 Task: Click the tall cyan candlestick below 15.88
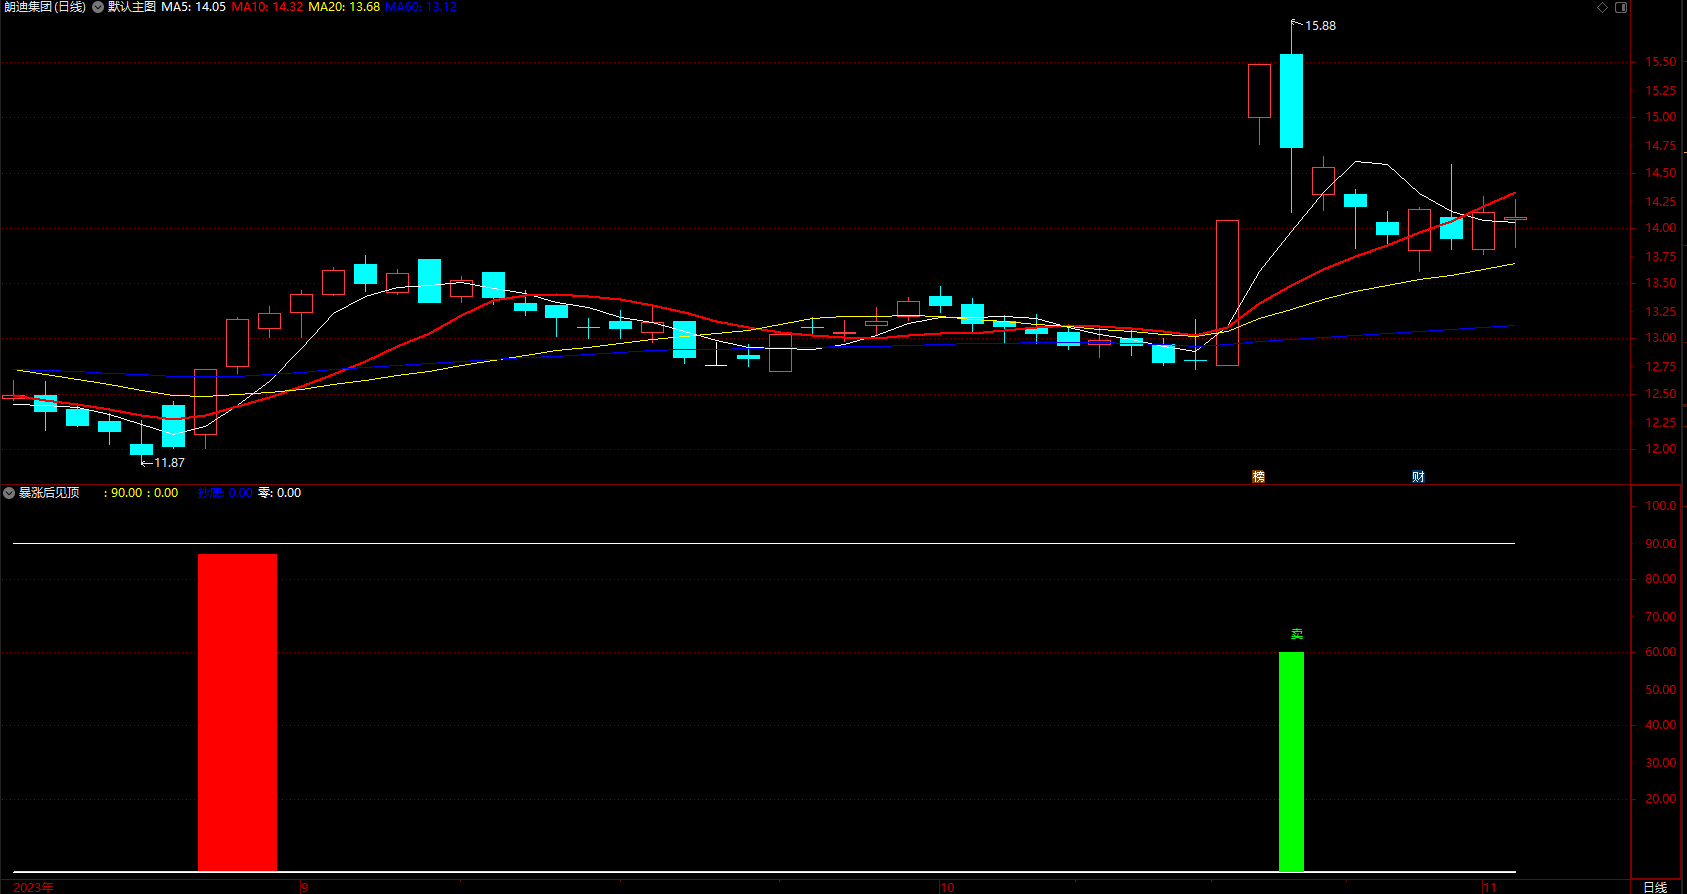(1291, 101)
